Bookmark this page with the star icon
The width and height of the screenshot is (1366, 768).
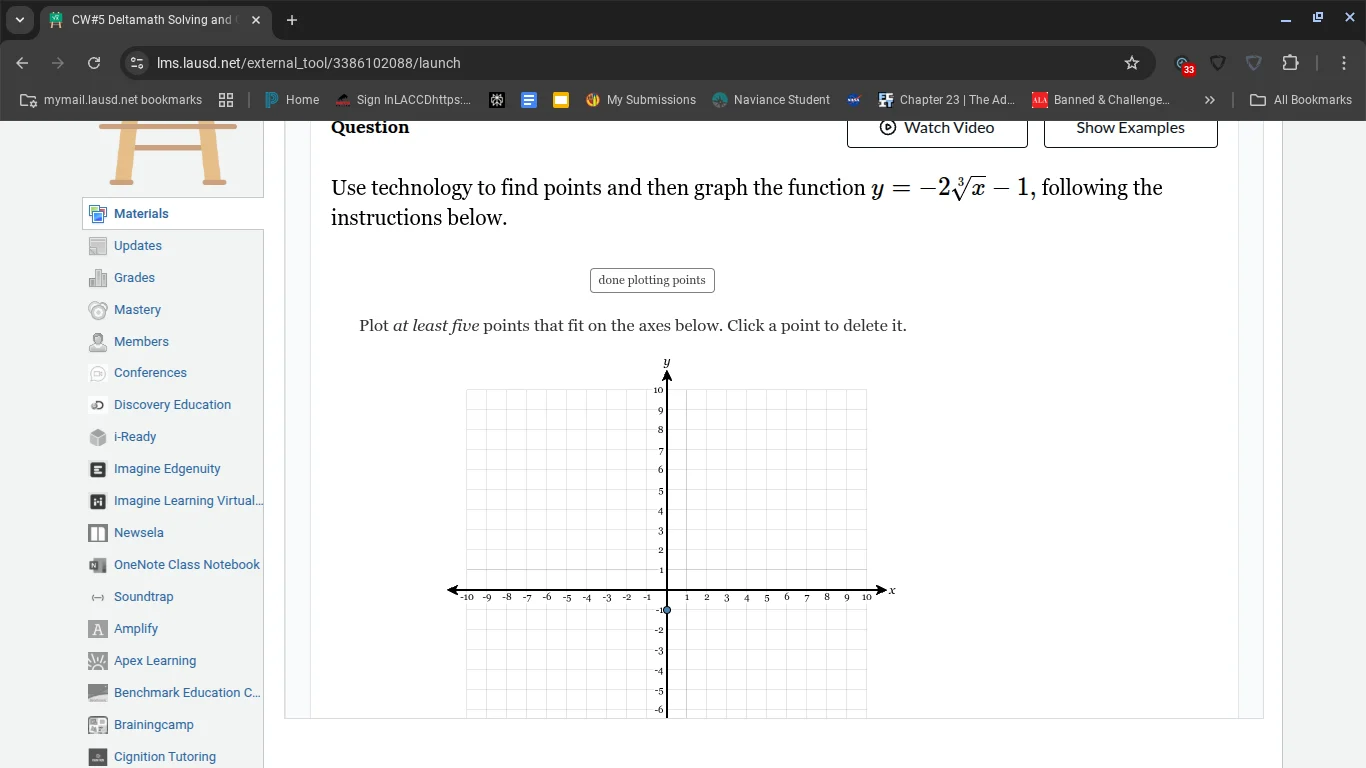(x=1132, y=62)
